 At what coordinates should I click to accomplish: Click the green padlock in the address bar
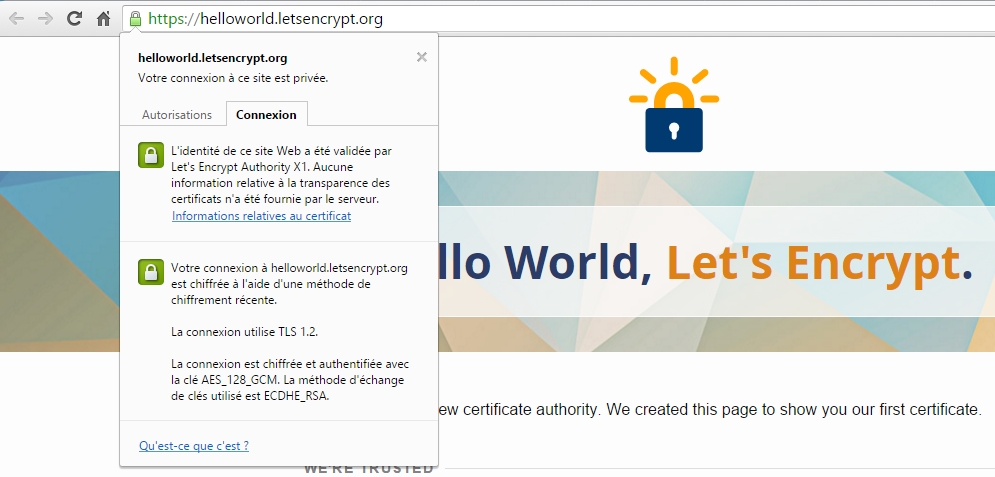[135, 18]
